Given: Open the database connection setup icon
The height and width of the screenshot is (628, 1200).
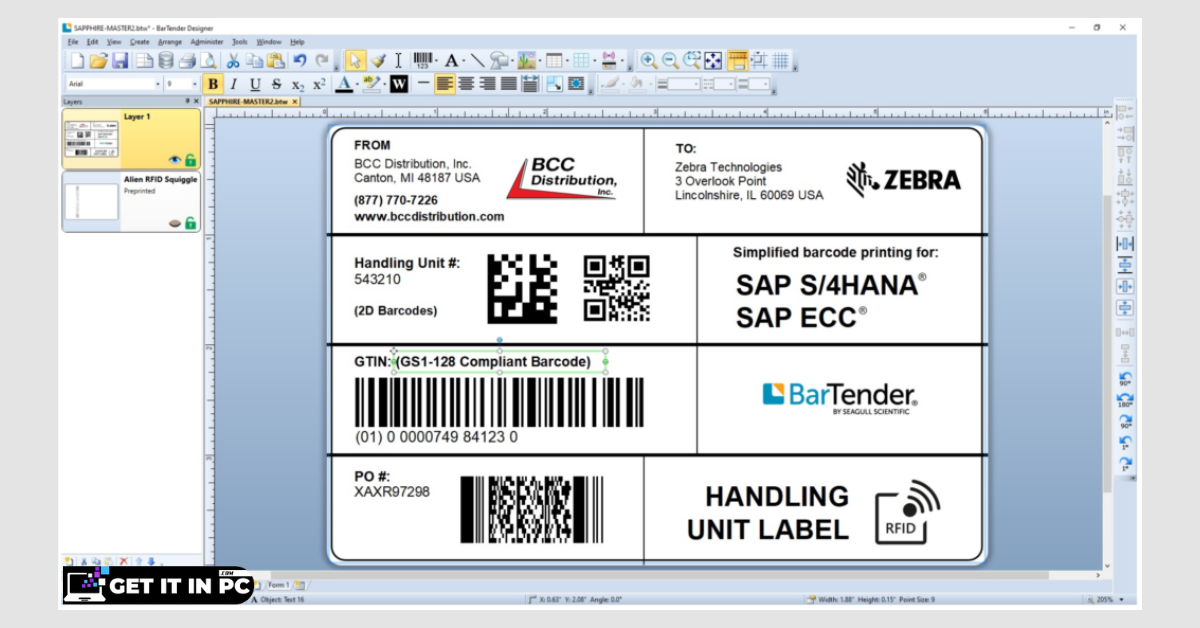Looking at the screenshot, I should 166,61.
